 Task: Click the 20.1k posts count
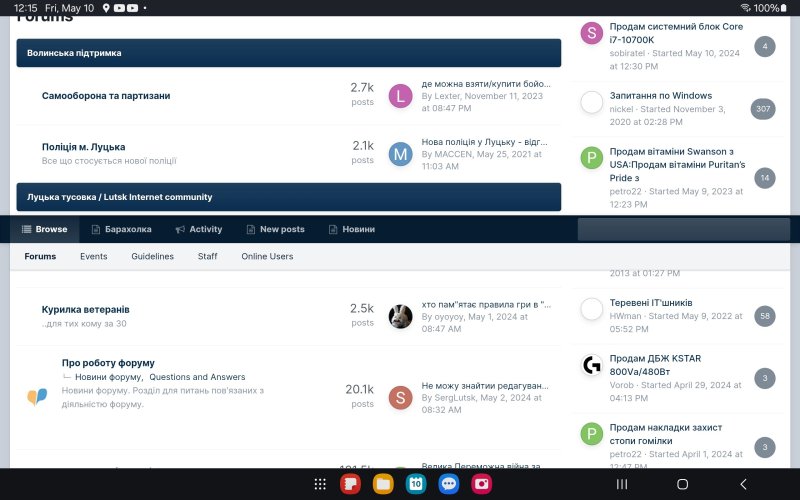click(360, 390)
